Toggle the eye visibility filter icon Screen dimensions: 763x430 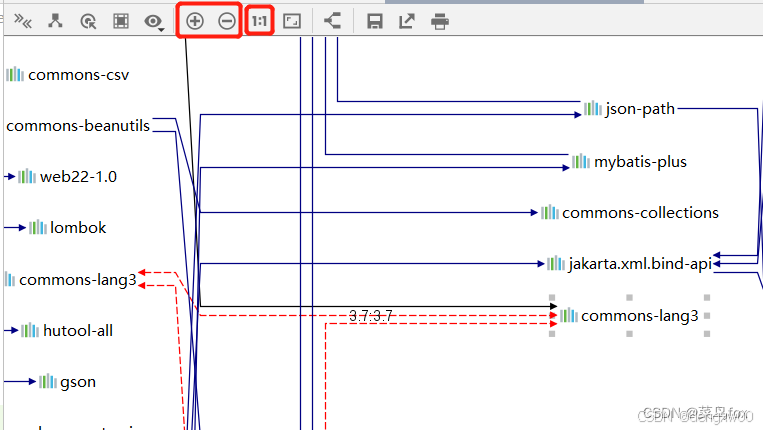pyautogui.click(x=152, y=21)
